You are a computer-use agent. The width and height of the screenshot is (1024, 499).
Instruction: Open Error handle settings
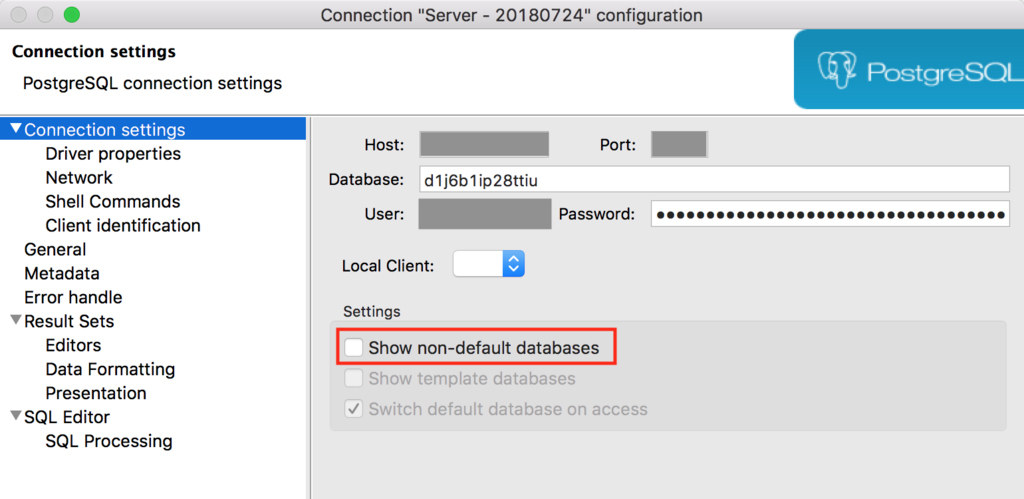73,297
